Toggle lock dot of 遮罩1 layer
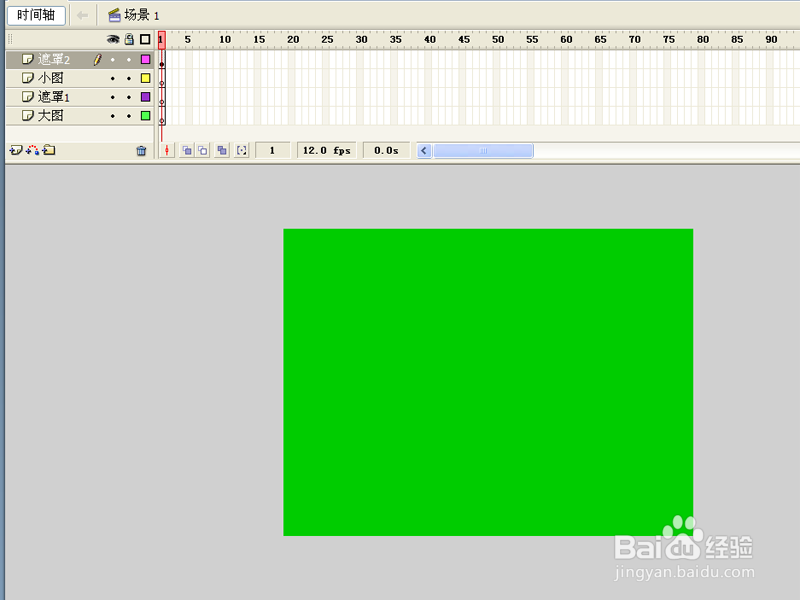The image size is (800, 600). (x=129, y=97)
